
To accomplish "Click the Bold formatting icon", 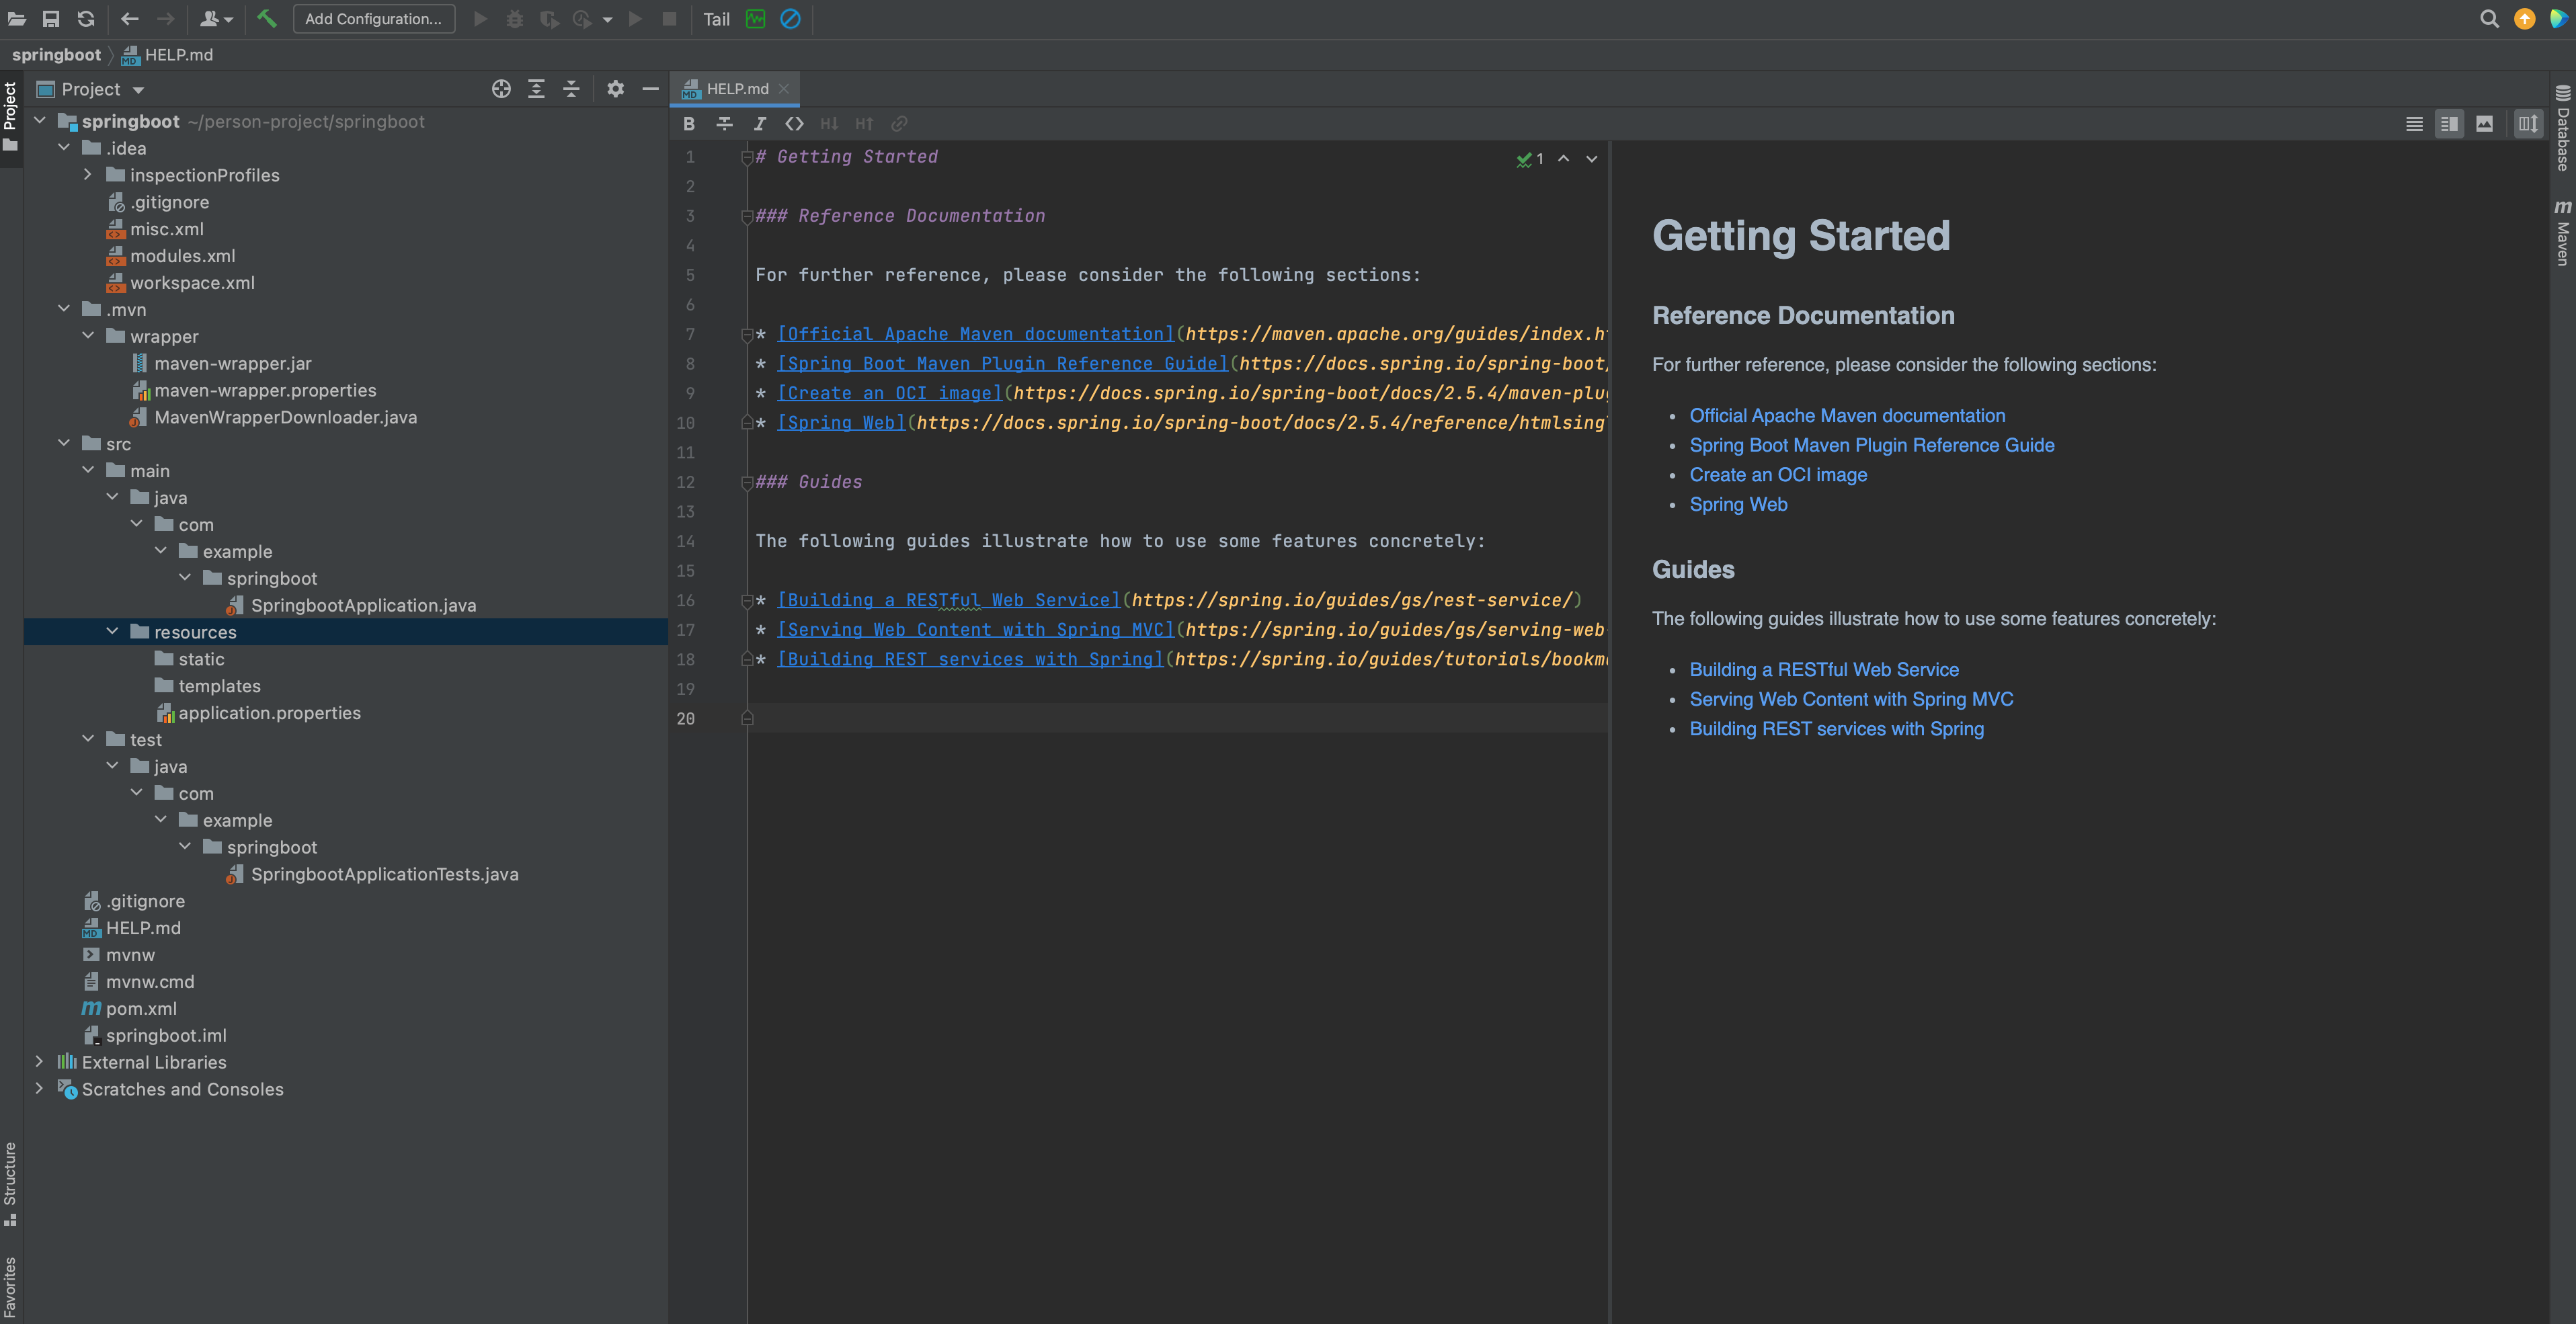I will point(689,124).
